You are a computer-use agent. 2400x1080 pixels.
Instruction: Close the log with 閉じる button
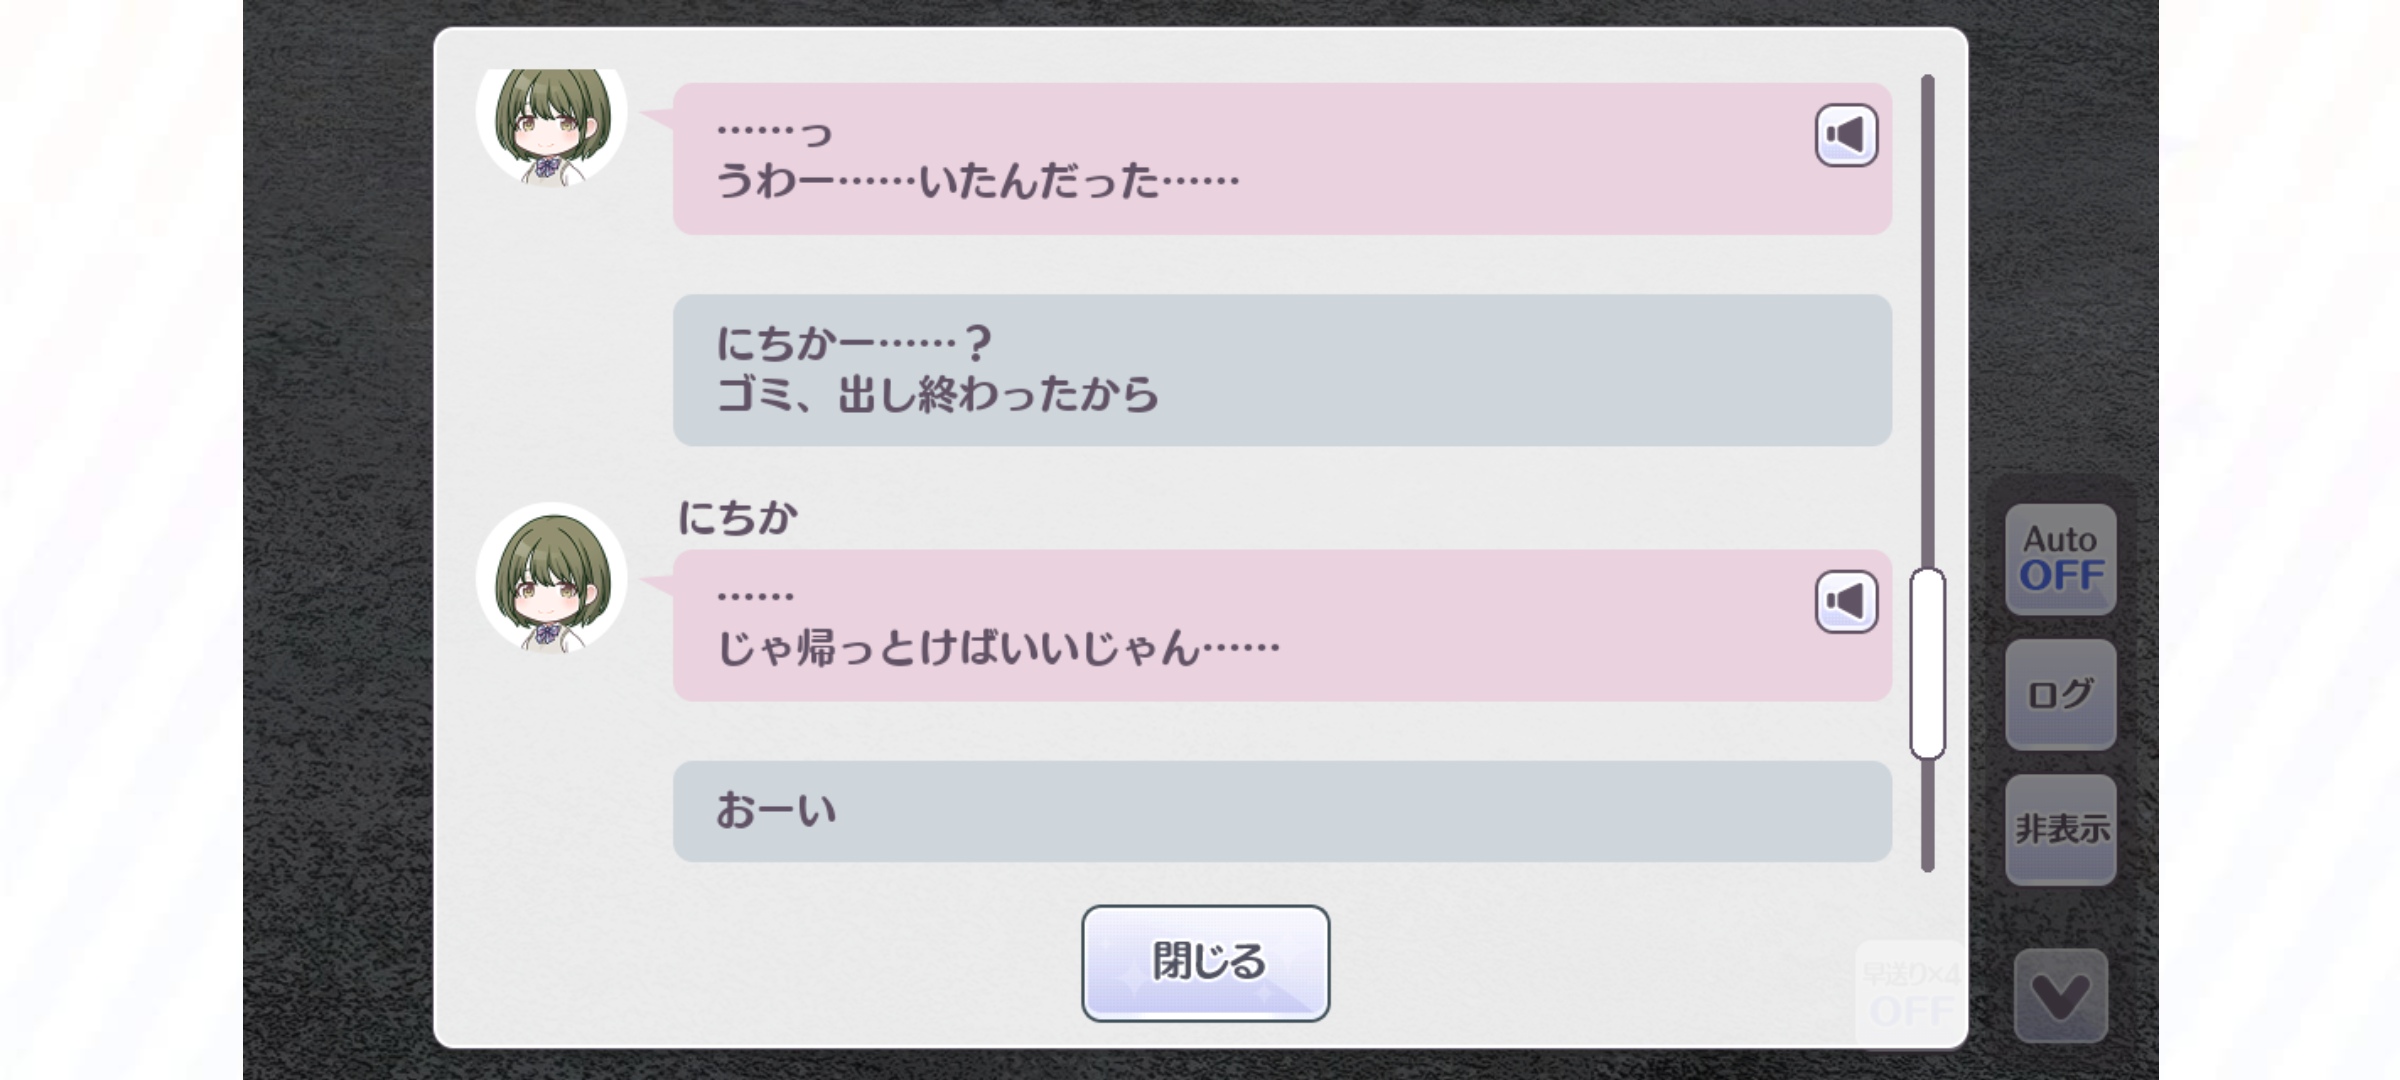(x=1205, y=963)
